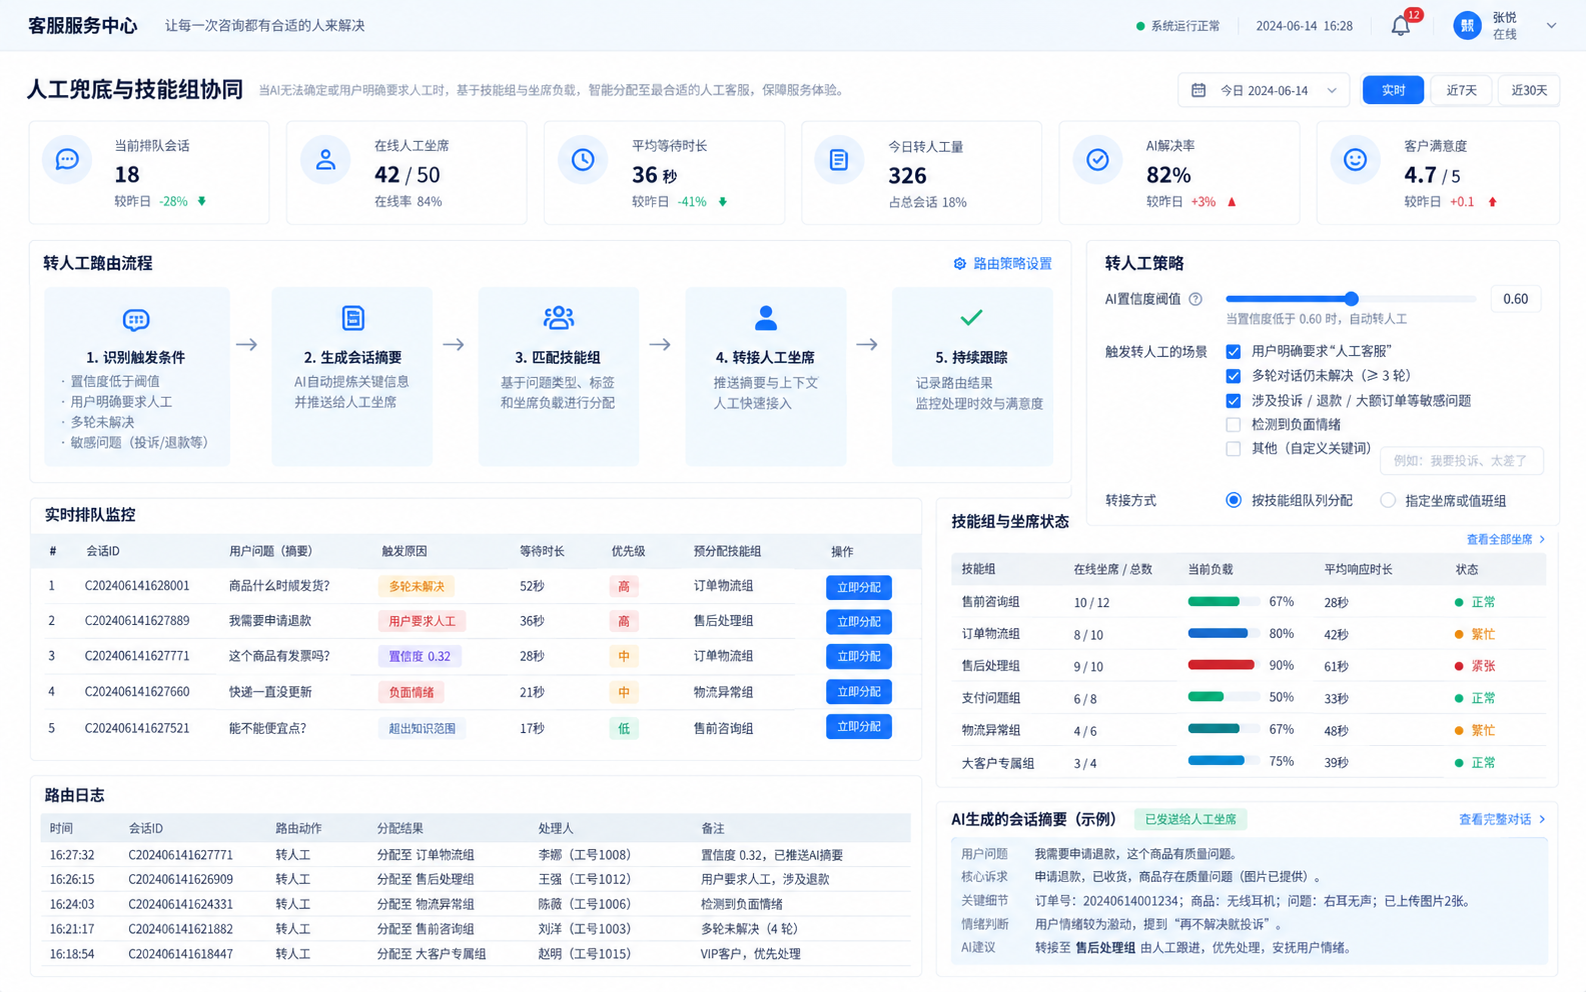This screenshot has height=992, width=1586.
Task: Click the chat icon in step 1 识别触发条件
Action: click(136, 319)
